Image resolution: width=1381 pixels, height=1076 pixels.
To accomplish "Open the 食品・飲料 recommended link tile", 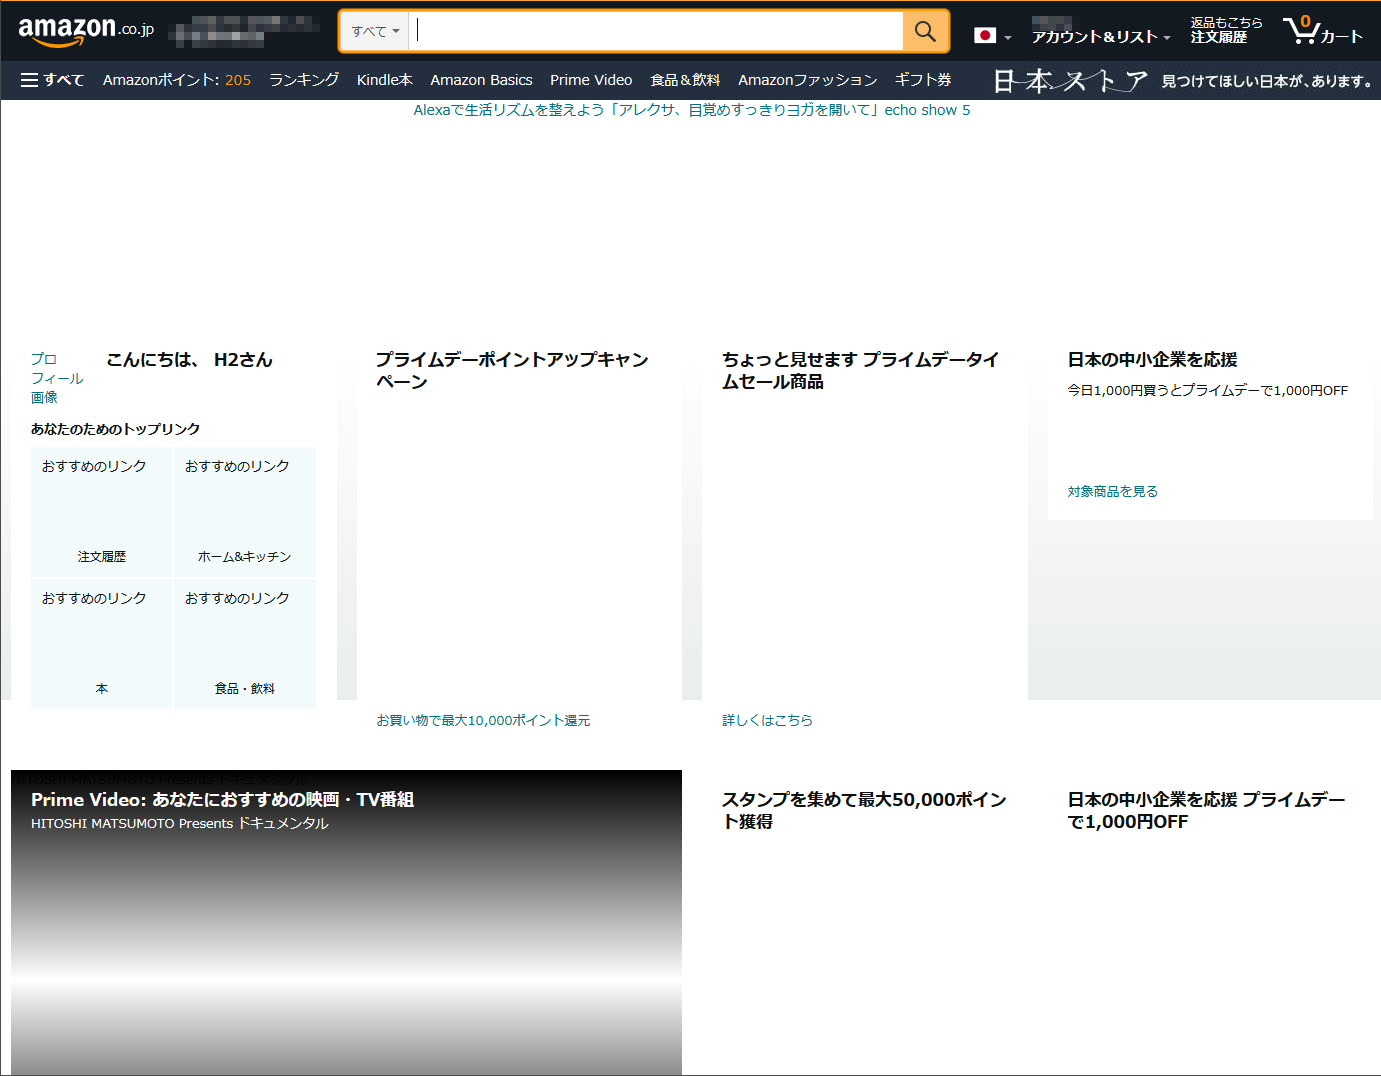I will pyautogui.click(x=244, y=644).
